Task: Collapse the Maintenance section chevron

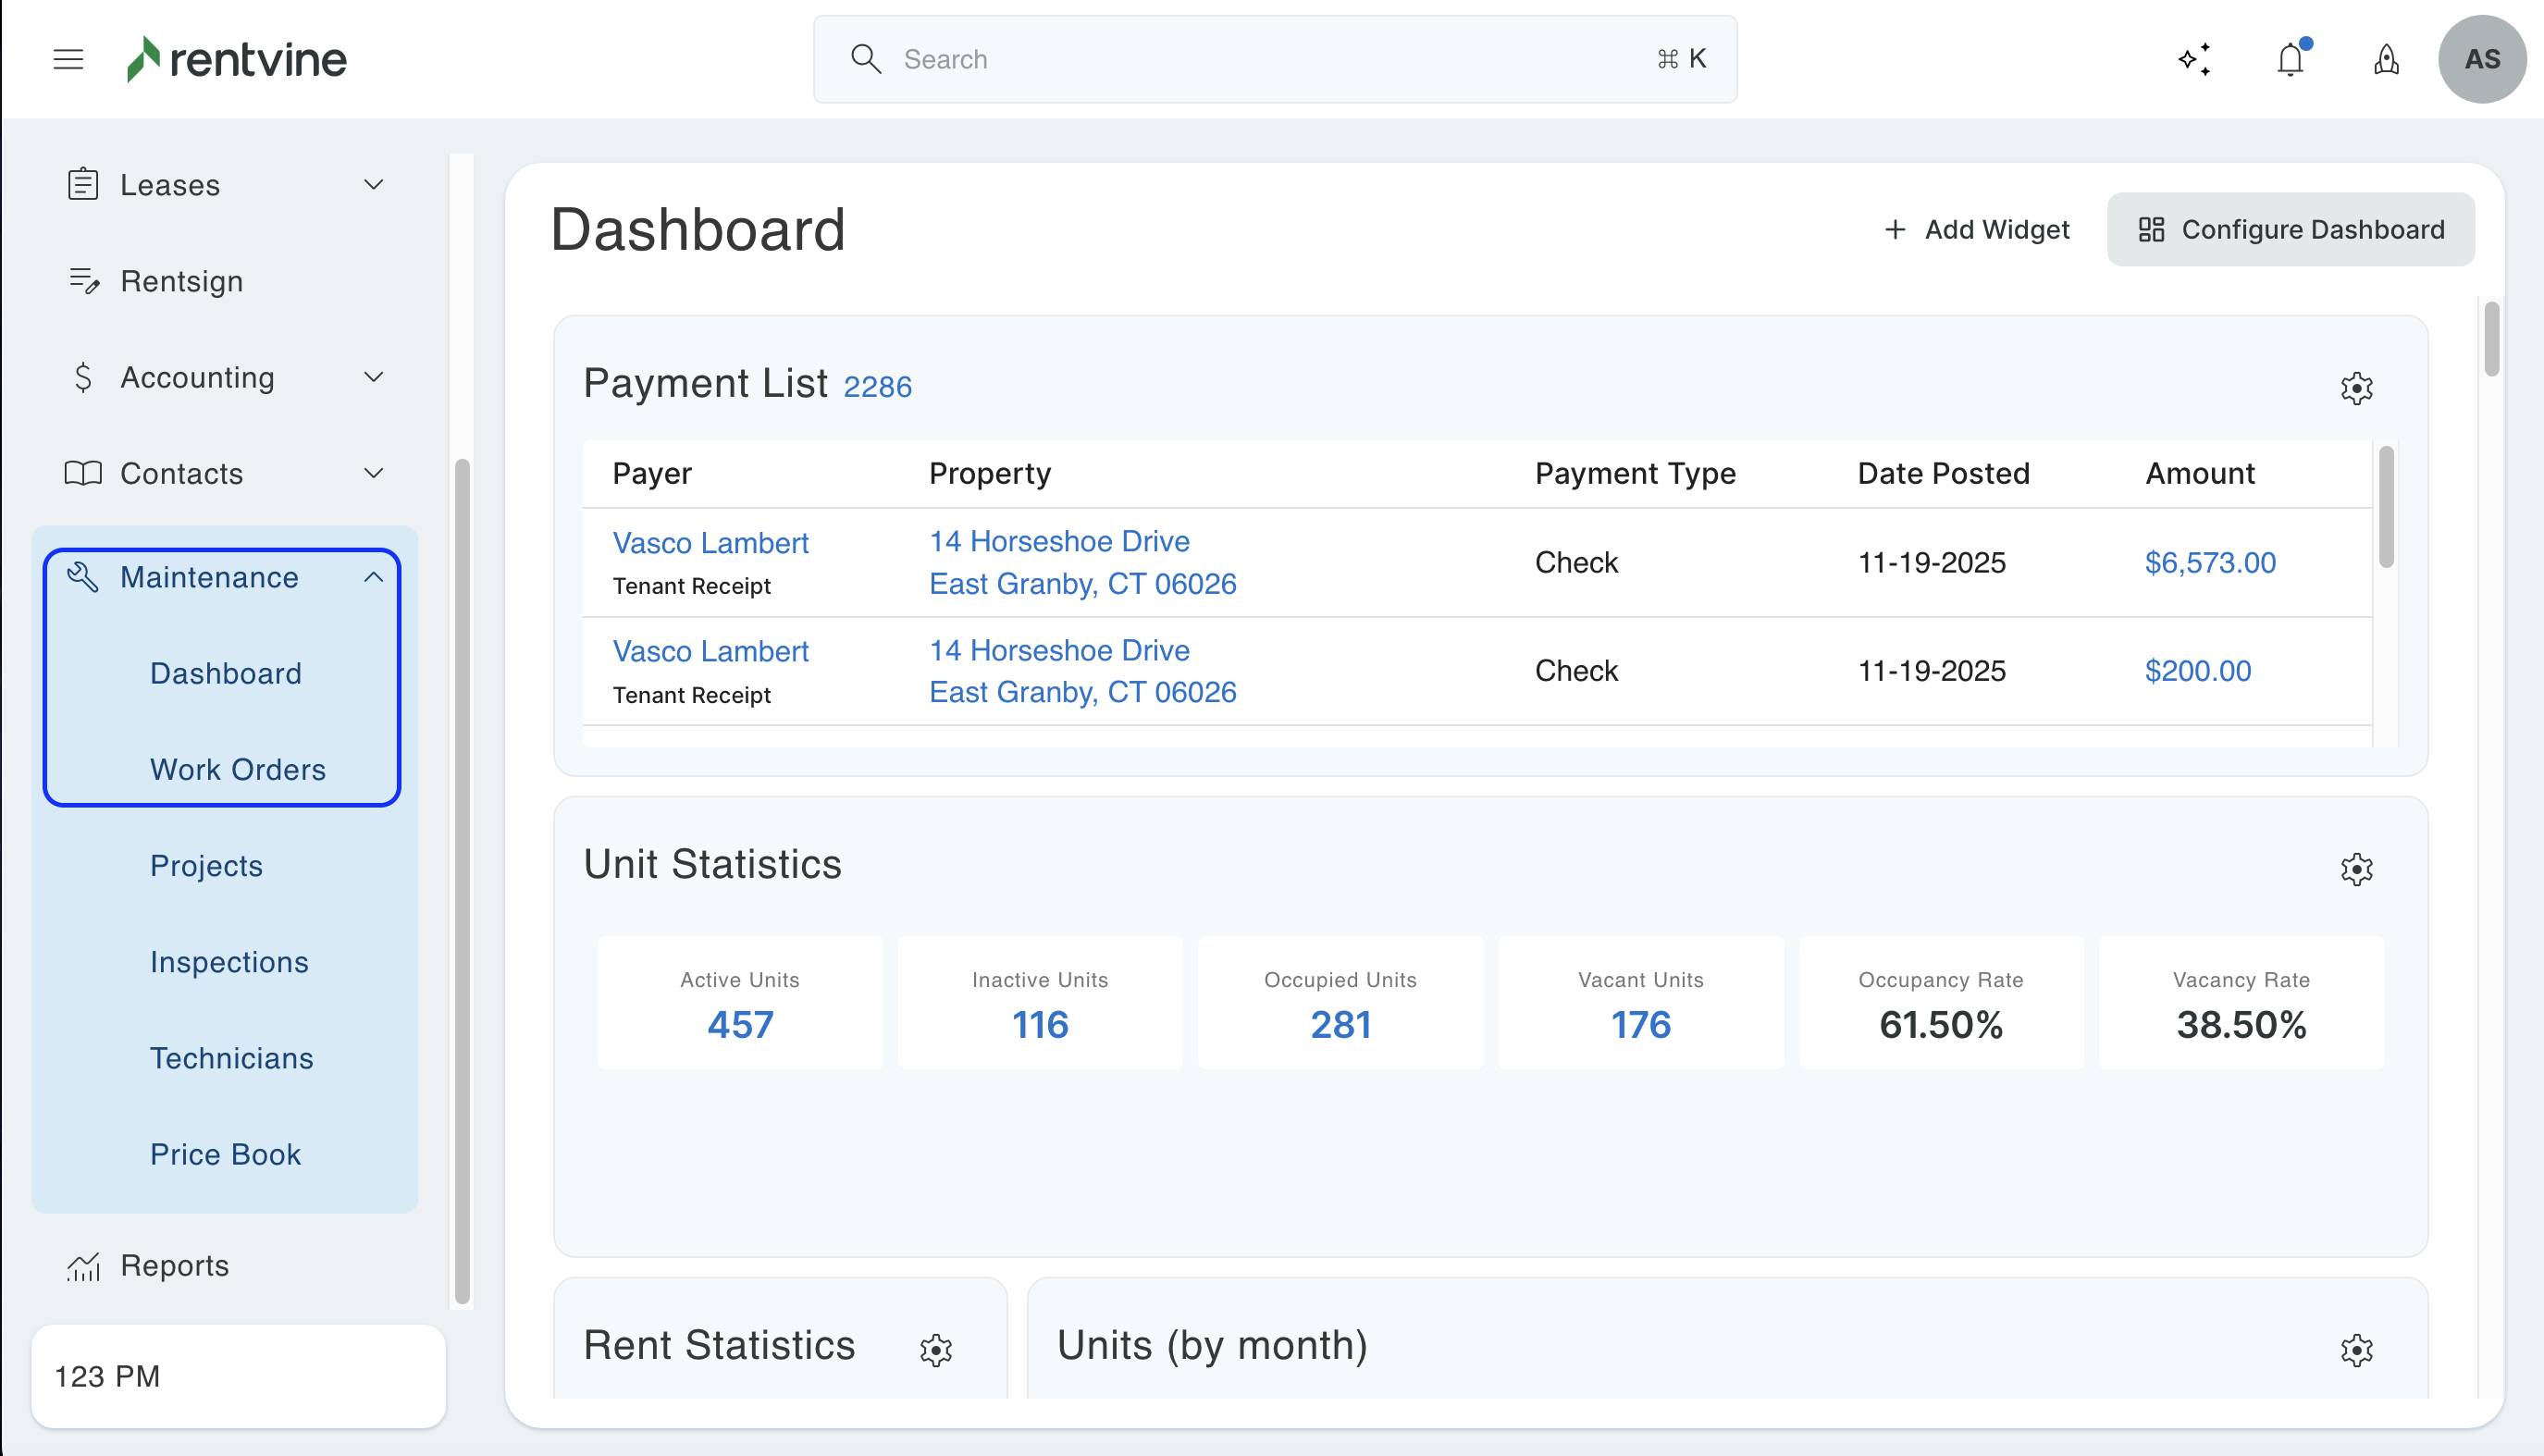Action: [x=373, y=577]
